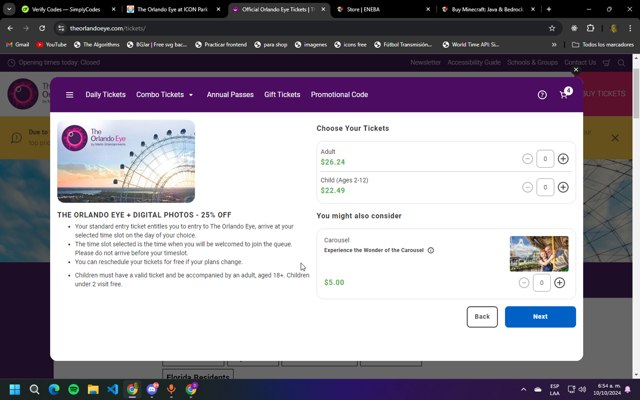Open the hamburger menu in the ticket modal
The height and width of the screenshot is (400, 640).
pos(69,95)
